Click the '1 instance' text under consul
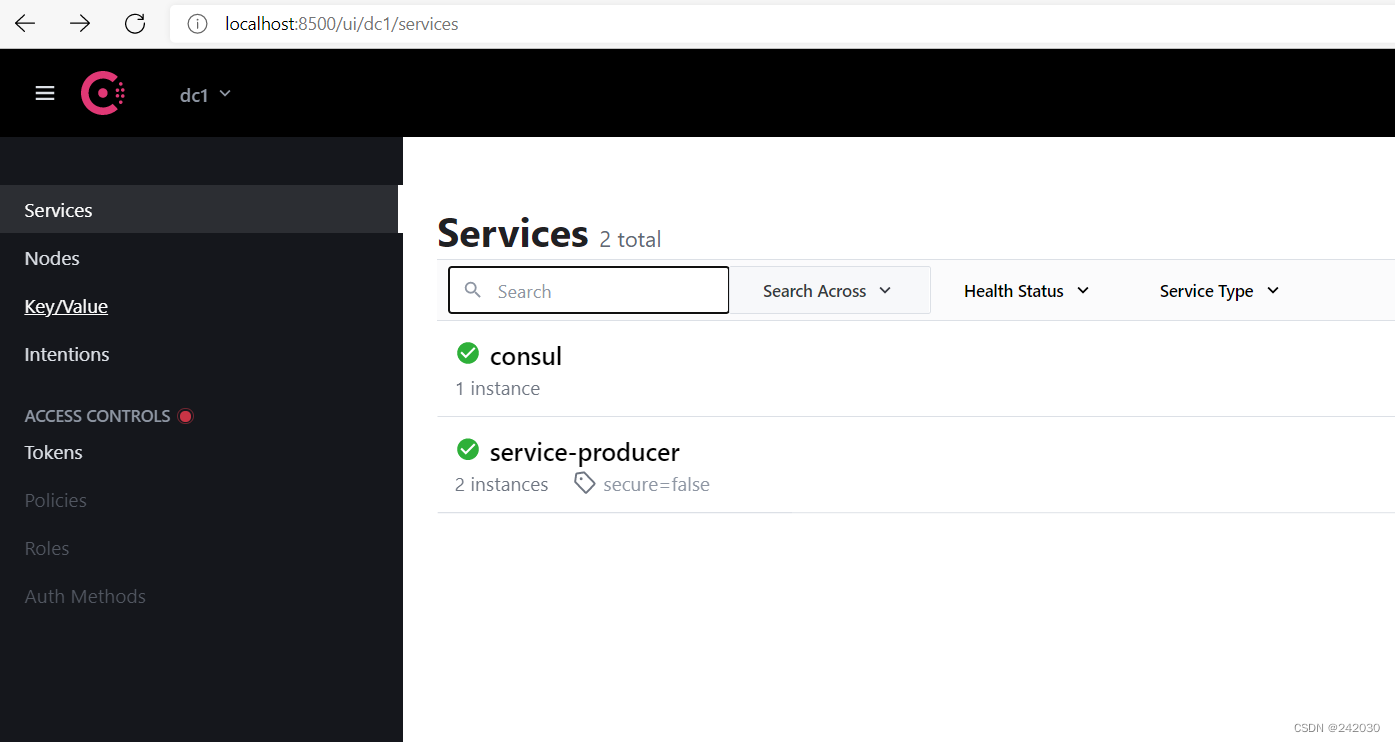Image resolution: width=1395 pixels, height=742 pixels. 497,388
